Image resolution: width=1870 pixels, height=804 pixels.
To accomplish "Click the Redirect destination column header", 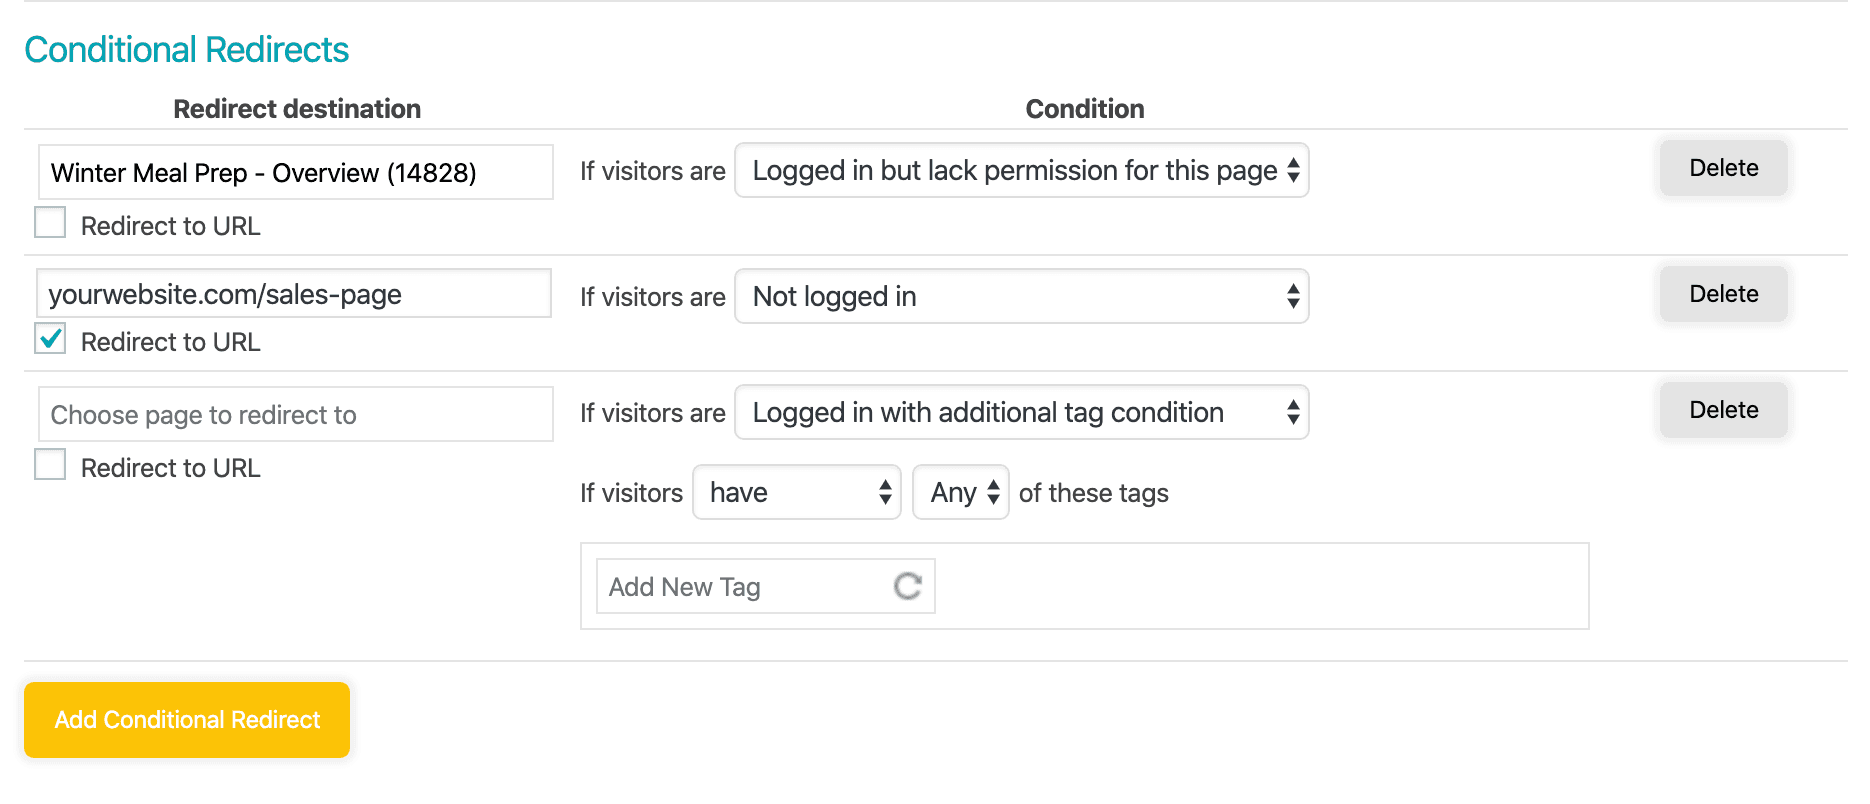I will point(297,109).
